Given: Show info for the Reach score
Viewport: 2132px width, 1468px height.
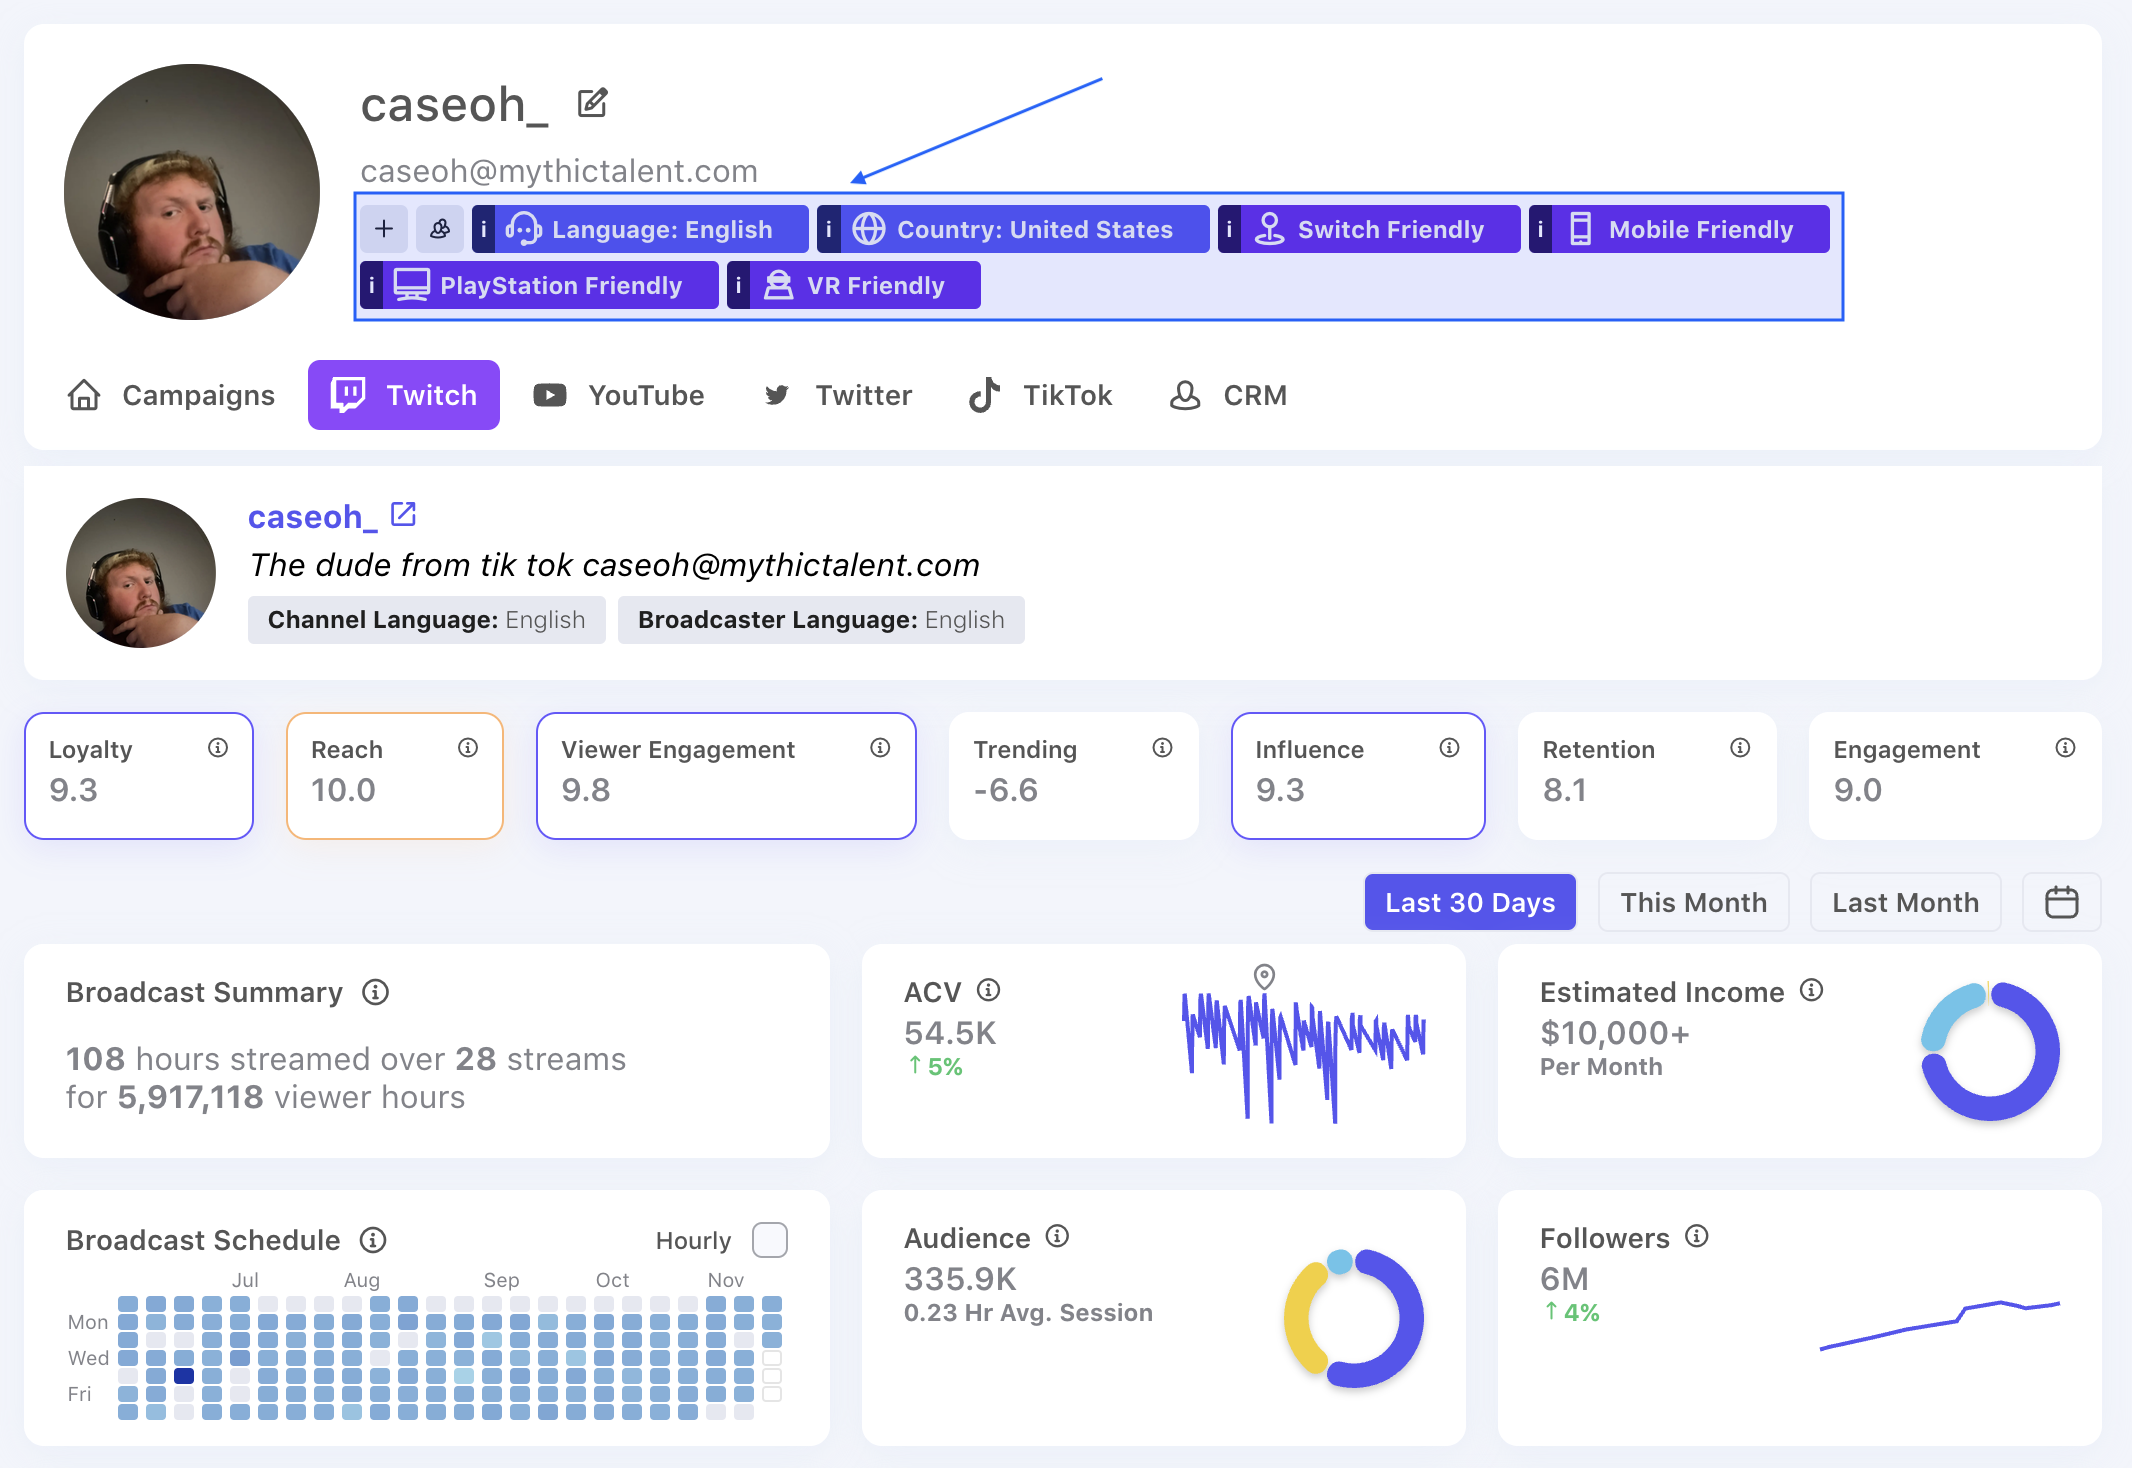Looking at the screenshot, I should 468,748.
